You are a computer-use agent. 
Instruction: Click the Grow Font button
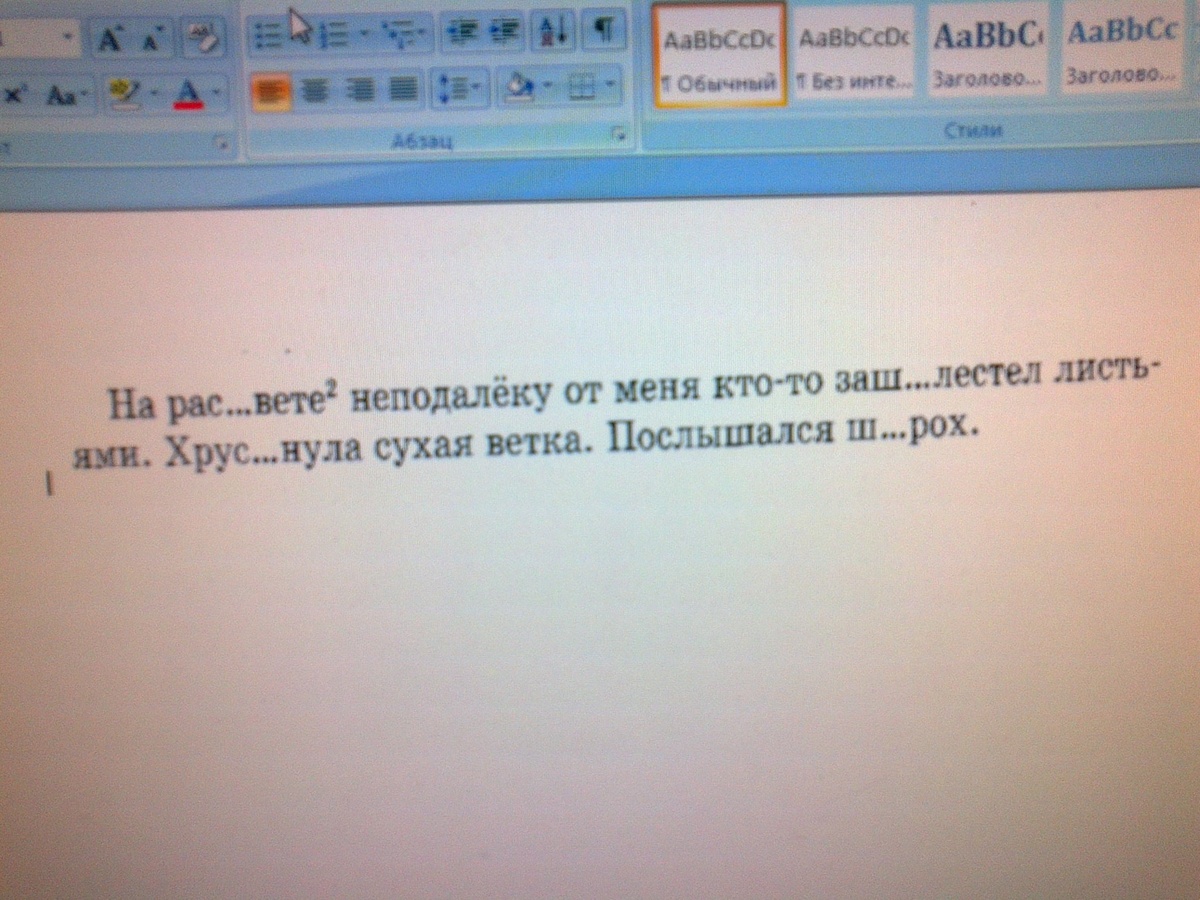pyautogui.click(x=109, y=39)
